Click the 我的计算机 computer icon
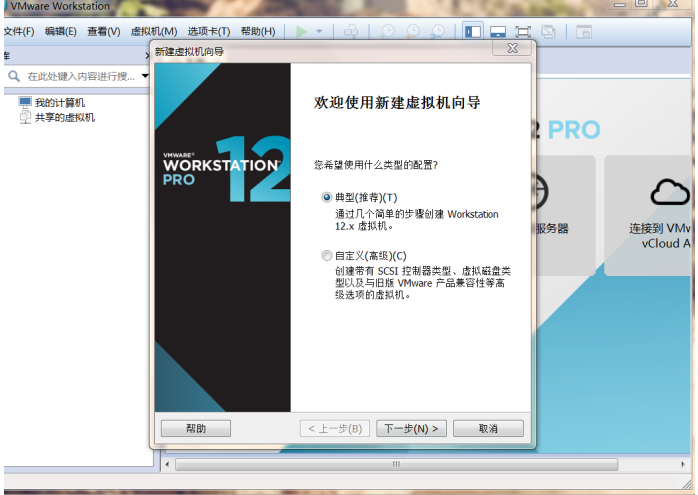Screen dimensions: 698x495 [25, 102]
